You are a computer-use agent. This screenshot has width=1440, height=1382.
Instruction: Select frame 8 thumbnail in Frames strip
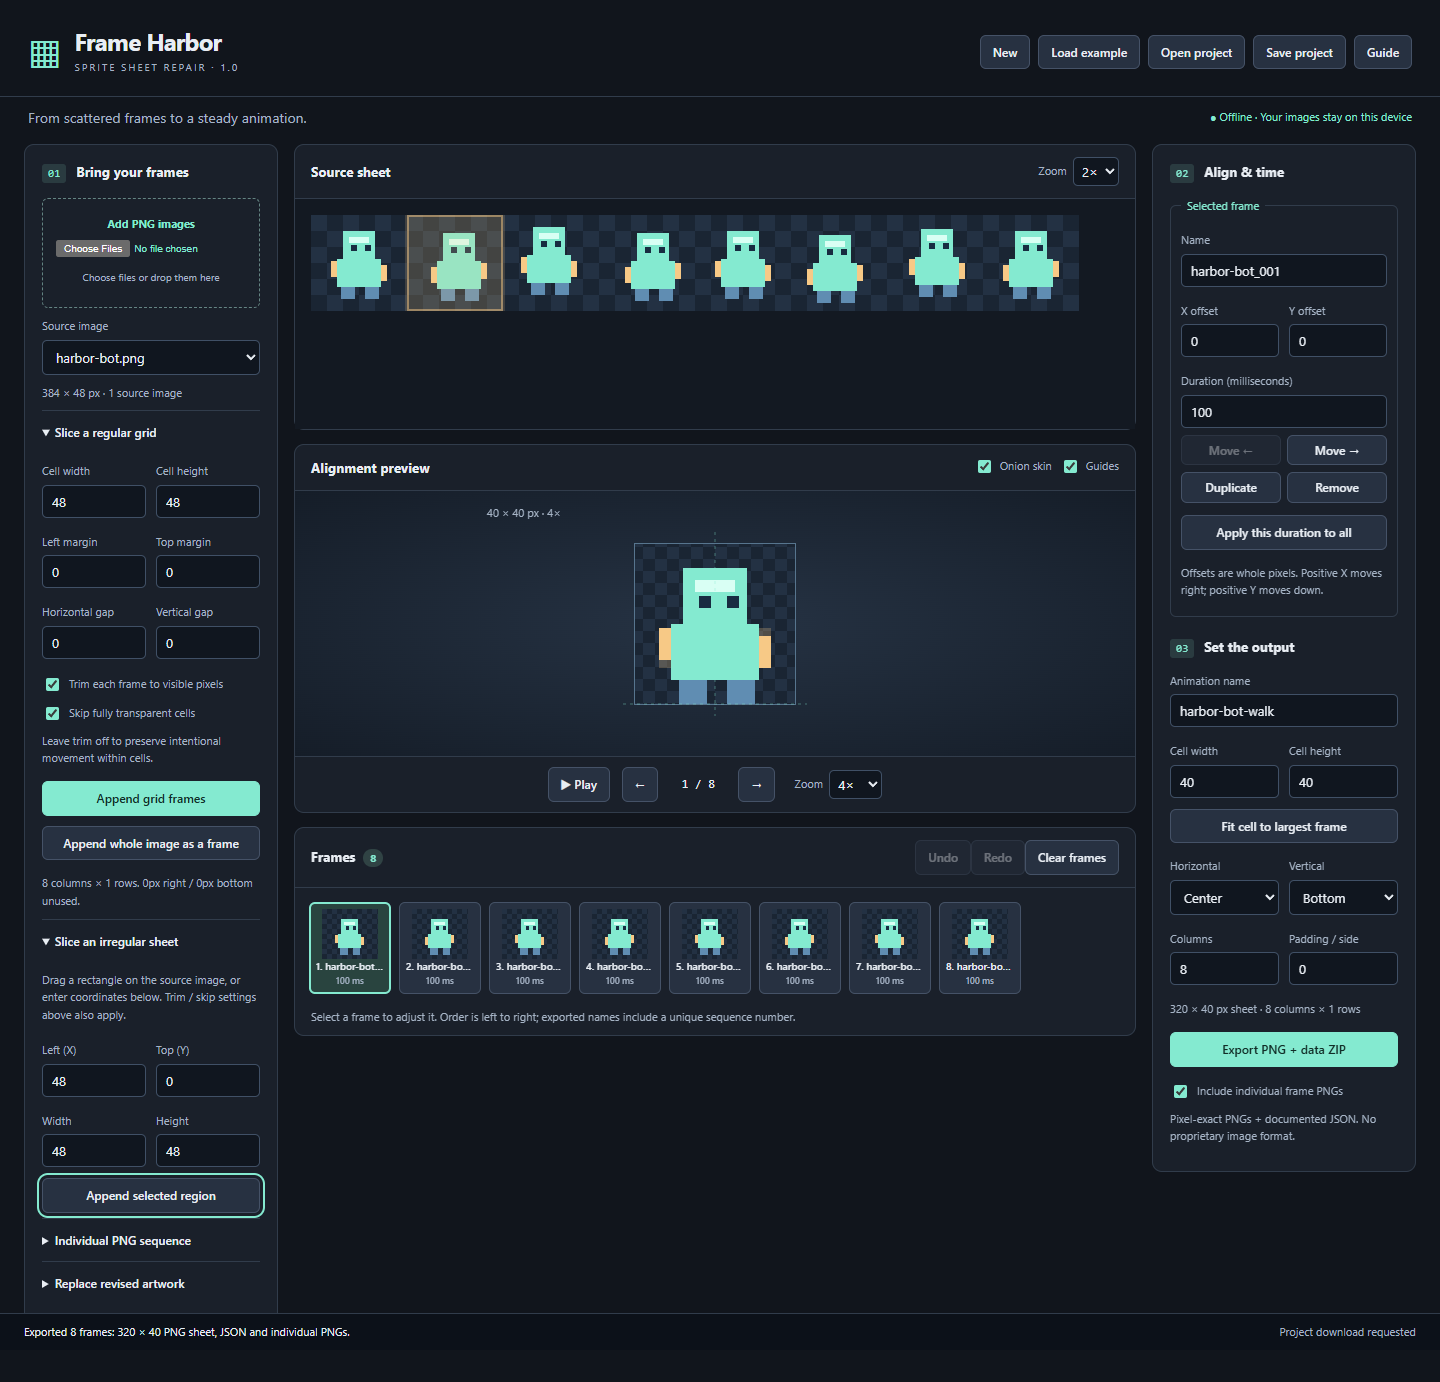(x=980, y=948)
